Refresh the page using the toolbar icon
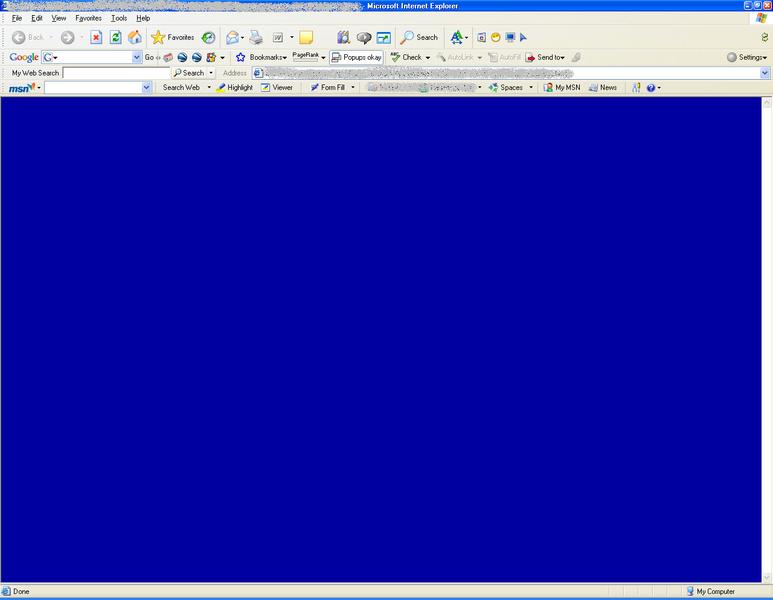The width and height of the screenshot is (773, 600). point(115,37)
